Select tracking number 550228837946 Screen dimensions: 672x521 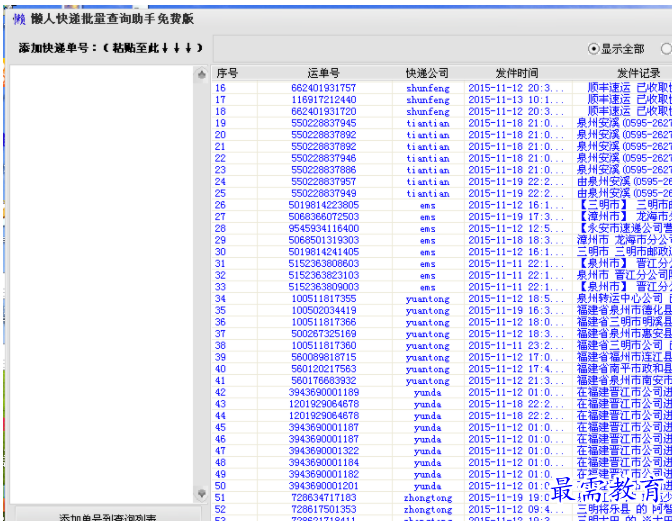click(324, 158)
